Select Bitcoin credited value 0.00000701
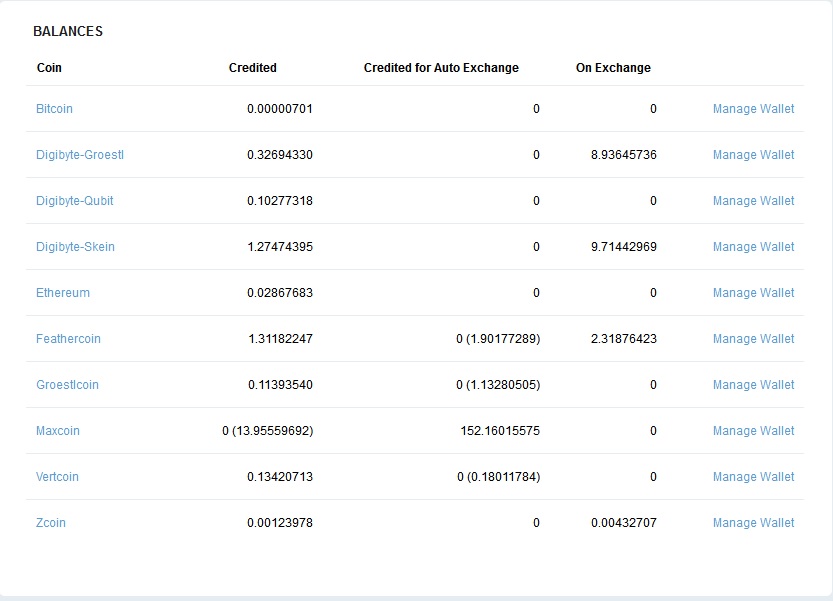The width and height of the screenshot is (833, 601). pyautogui.click(x=280, y=108)
